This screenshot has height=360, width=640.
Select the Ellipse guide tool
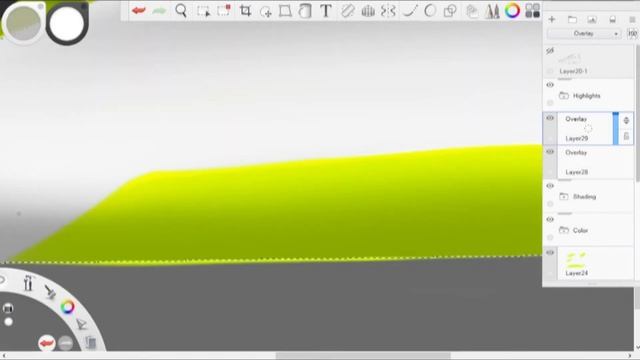point(430,11)
